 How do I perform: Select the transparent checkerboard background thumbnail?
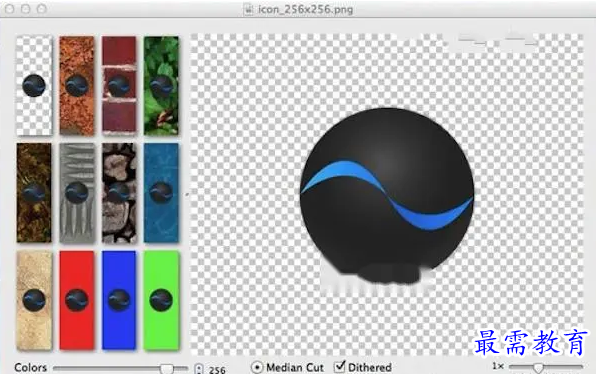click(x=34, y=86)
